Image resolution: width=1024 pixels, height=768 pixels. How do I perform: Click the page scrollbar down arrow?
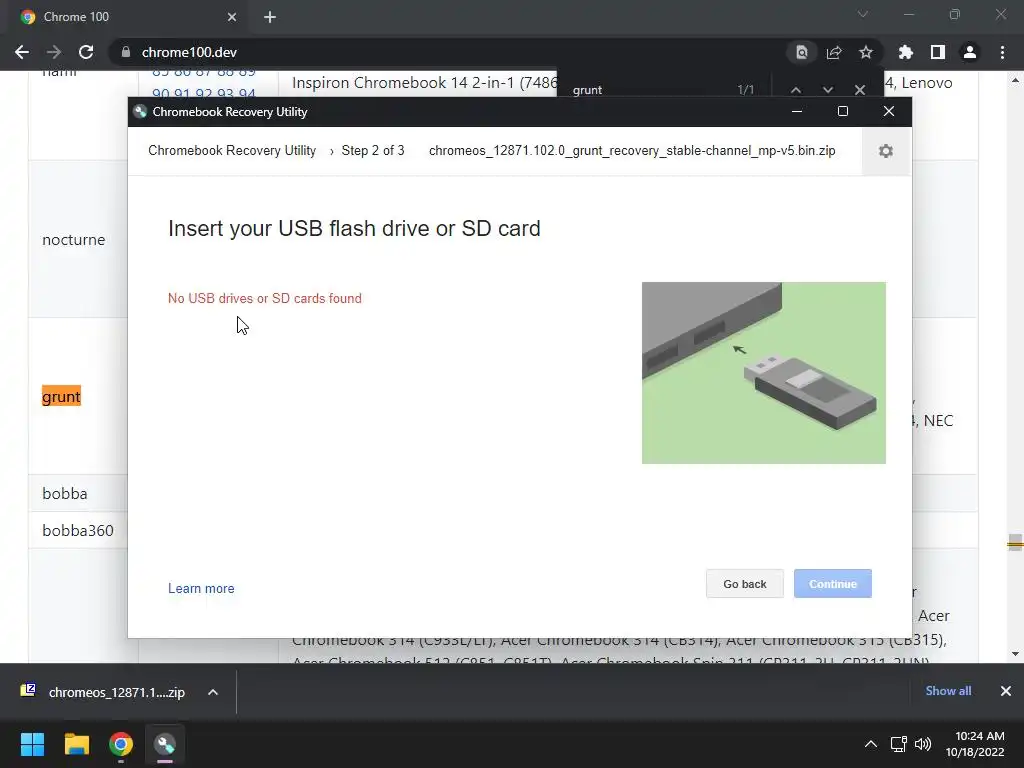[1015, 654]
